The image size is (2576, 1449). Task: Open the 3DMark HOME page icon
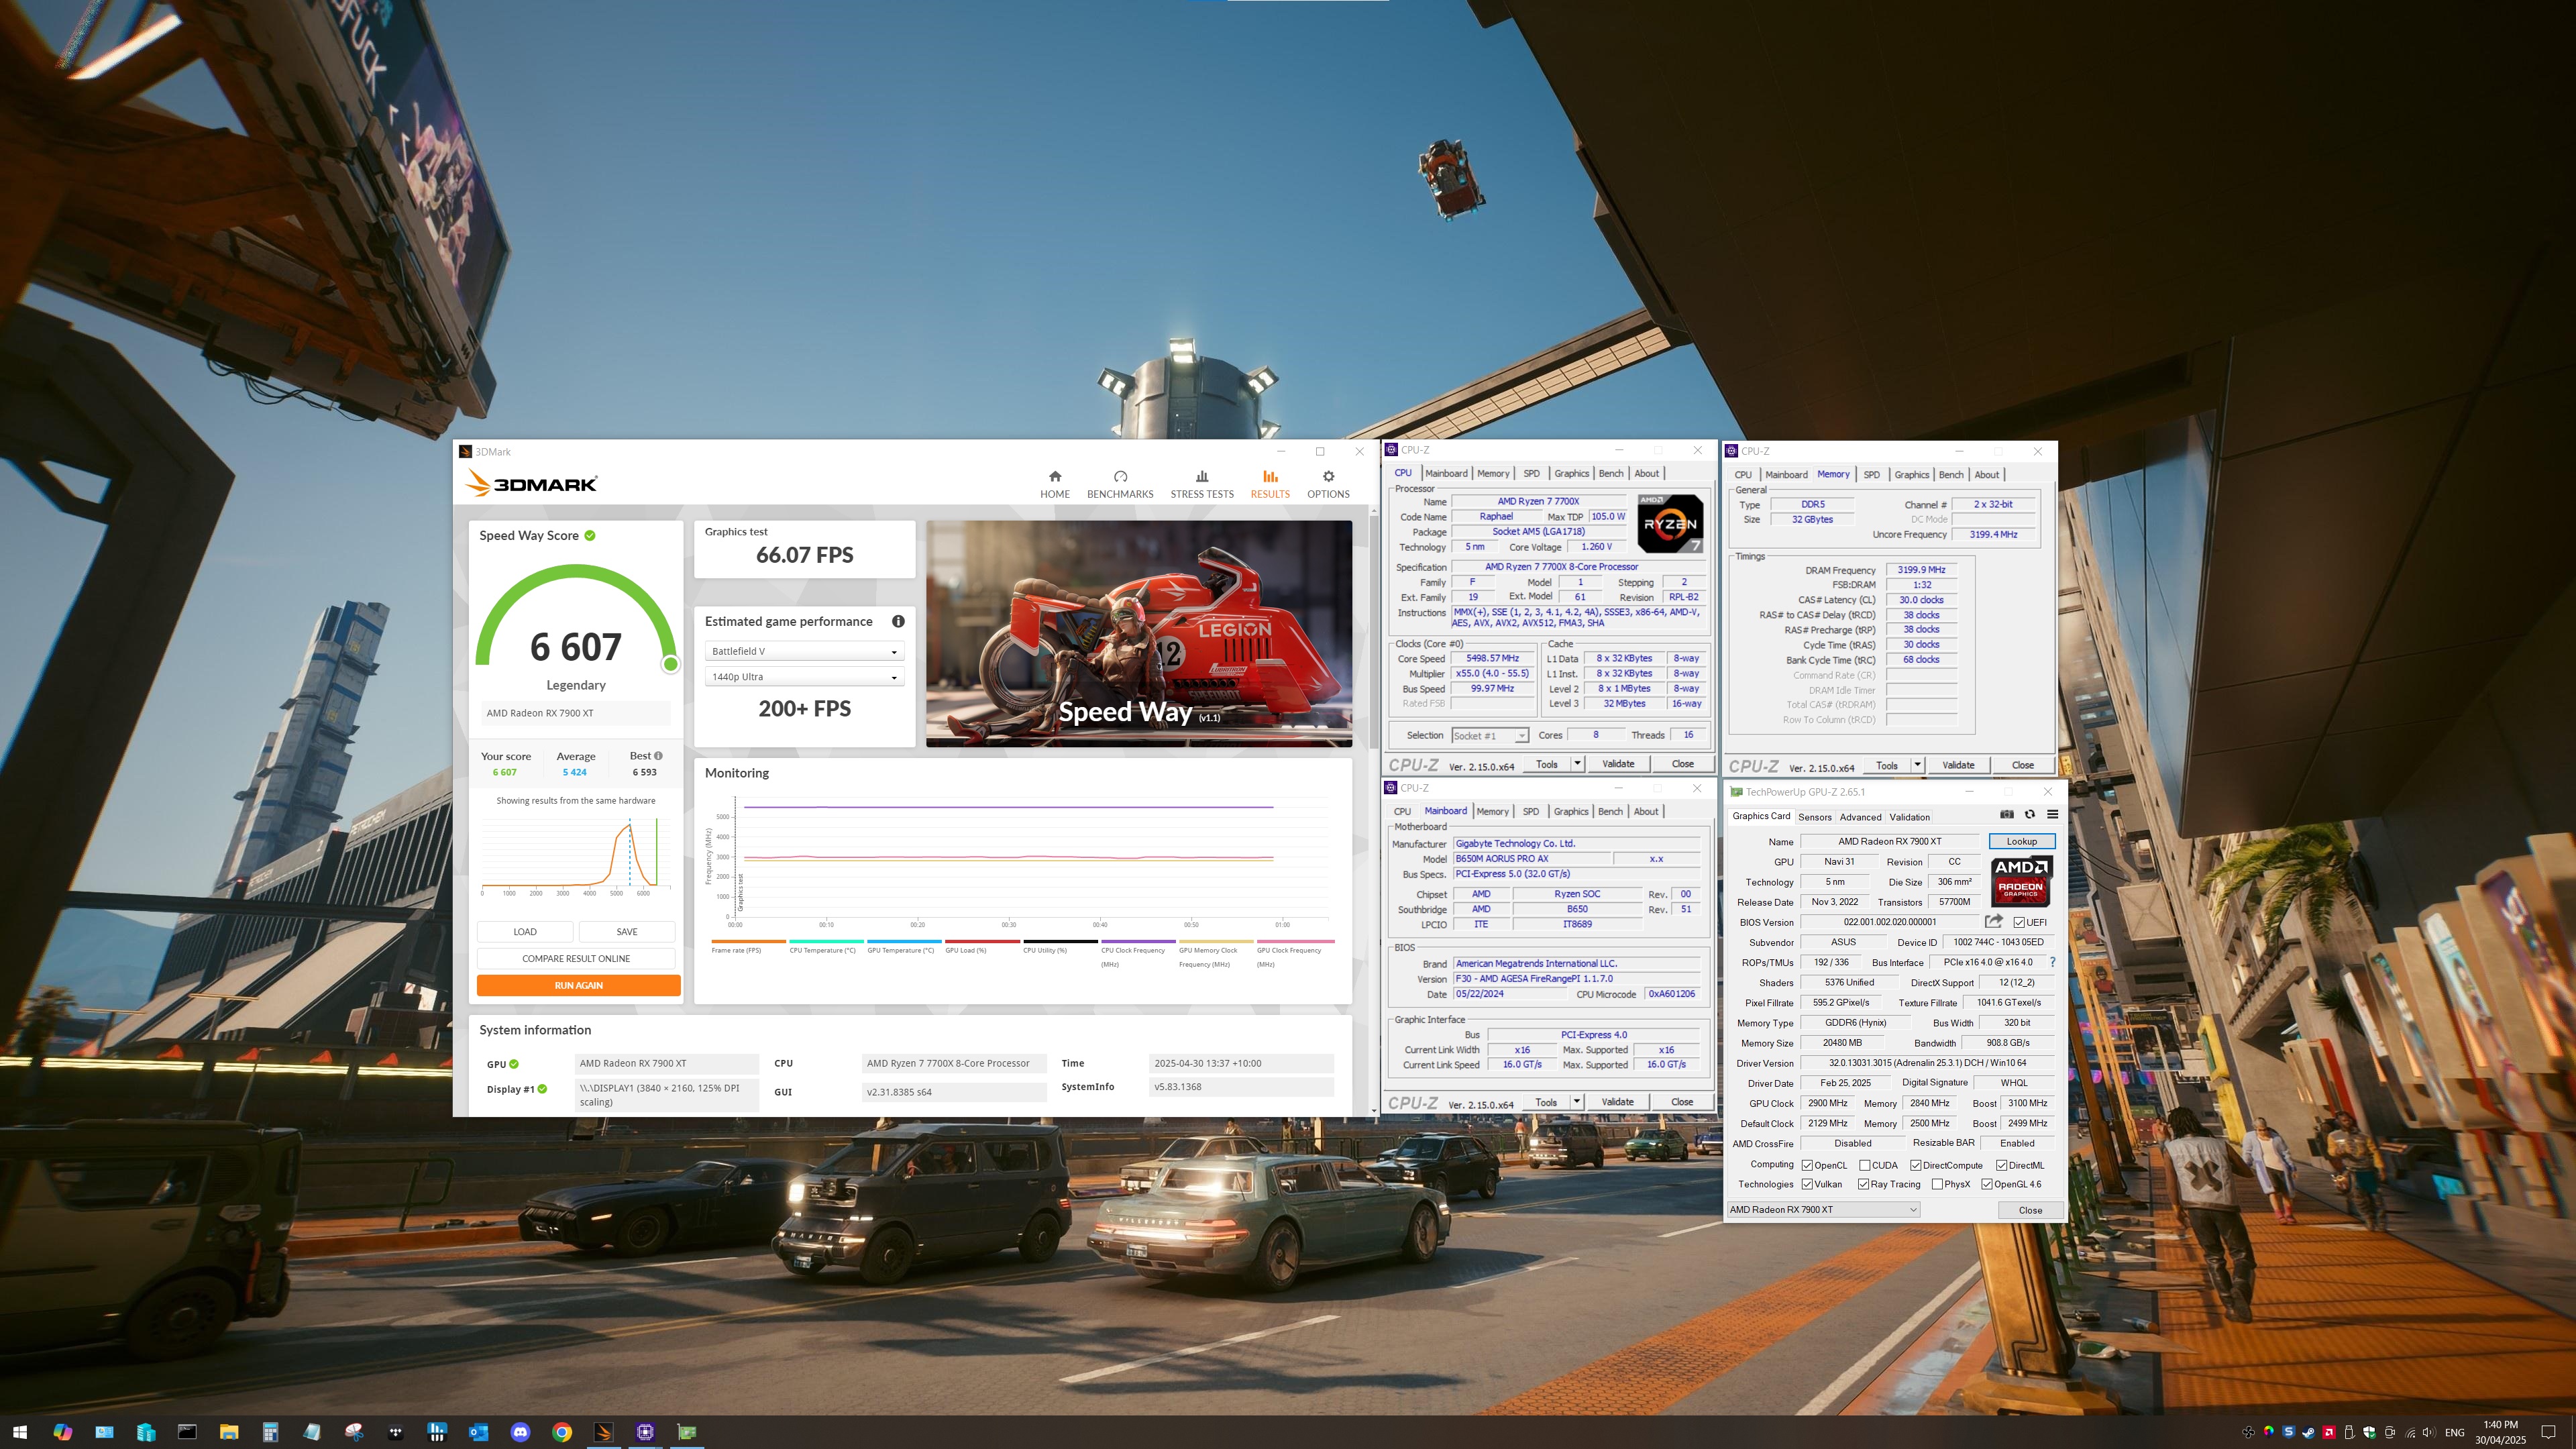(1054, 476)
